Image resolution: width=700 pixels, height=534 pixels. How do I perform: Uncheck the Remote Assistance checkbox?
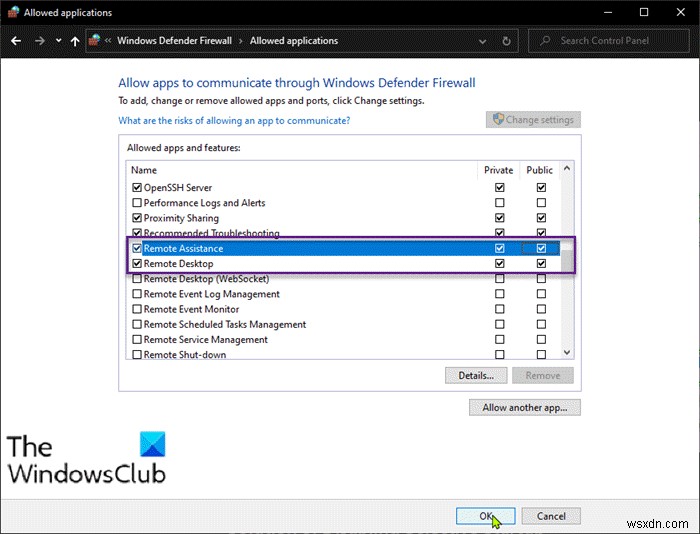[x=137, y=248]
